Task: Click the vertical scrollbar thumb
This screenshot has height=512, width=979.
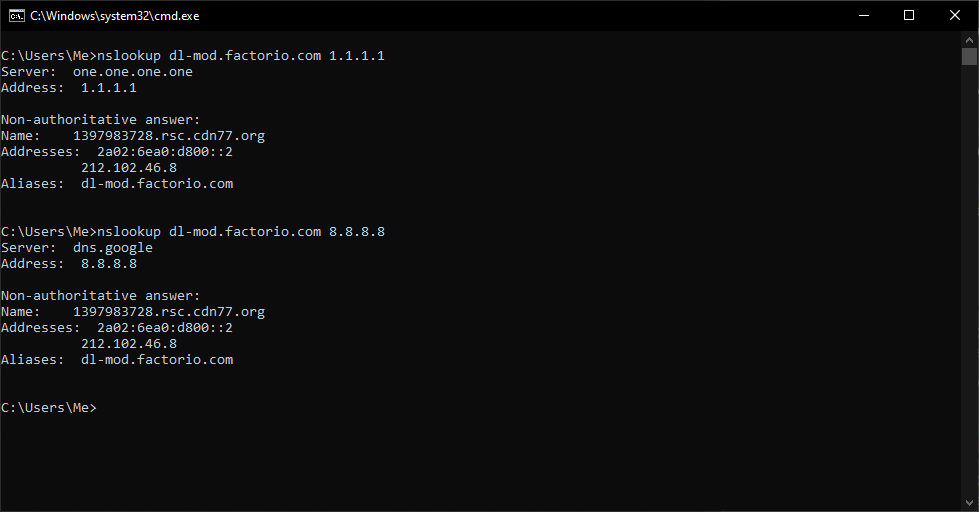Action: [969, 56]
